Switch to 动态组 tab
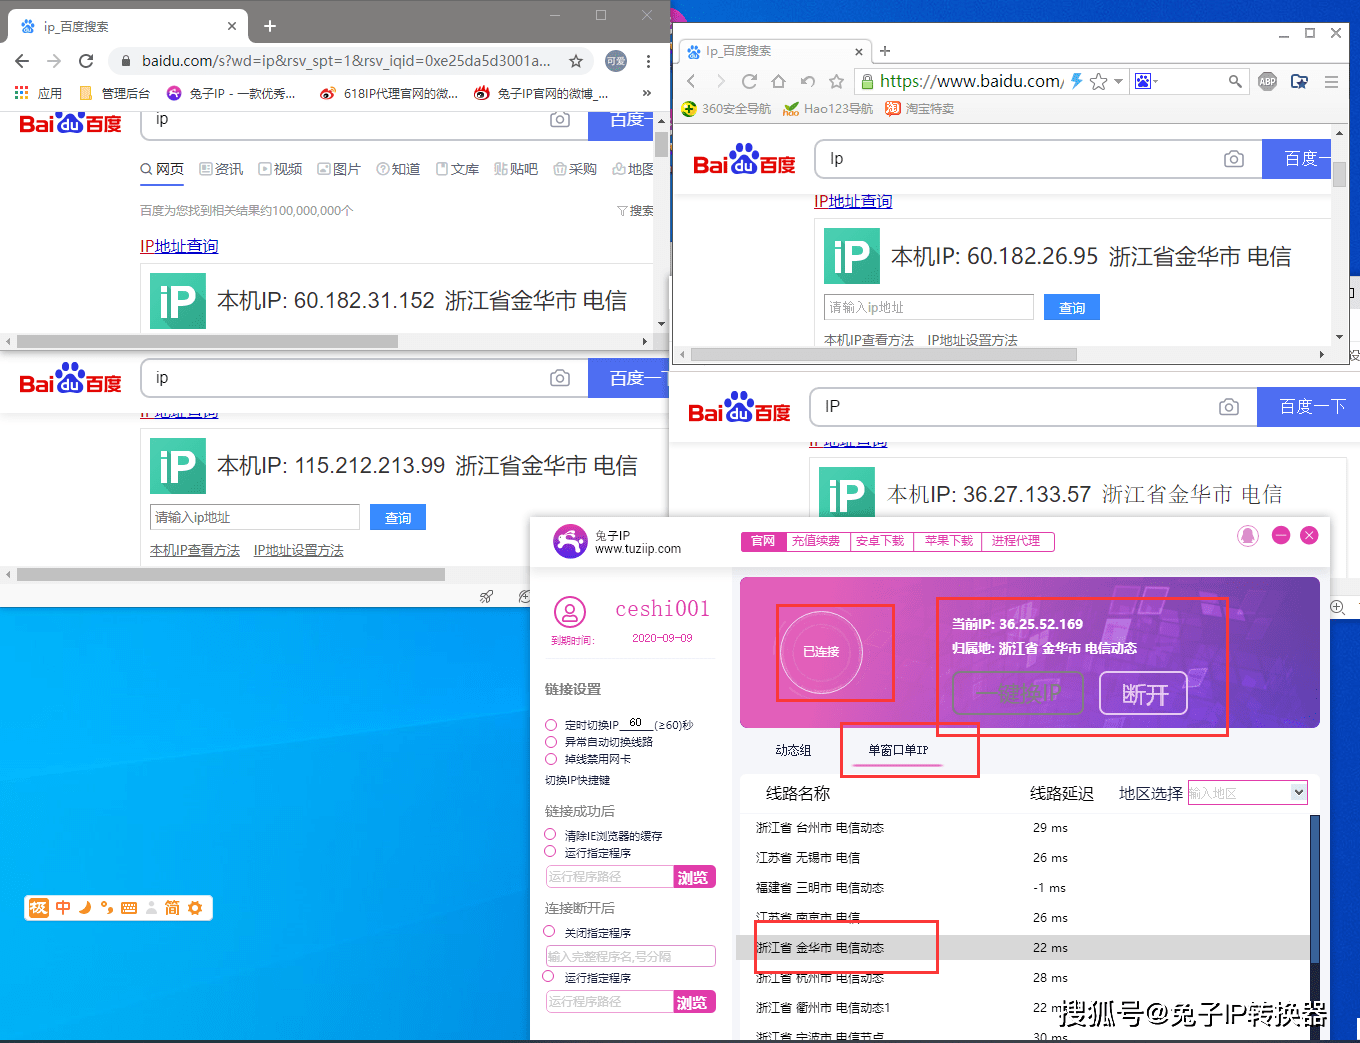Viewport: 1360px width, 1043px height. [793, 750]
